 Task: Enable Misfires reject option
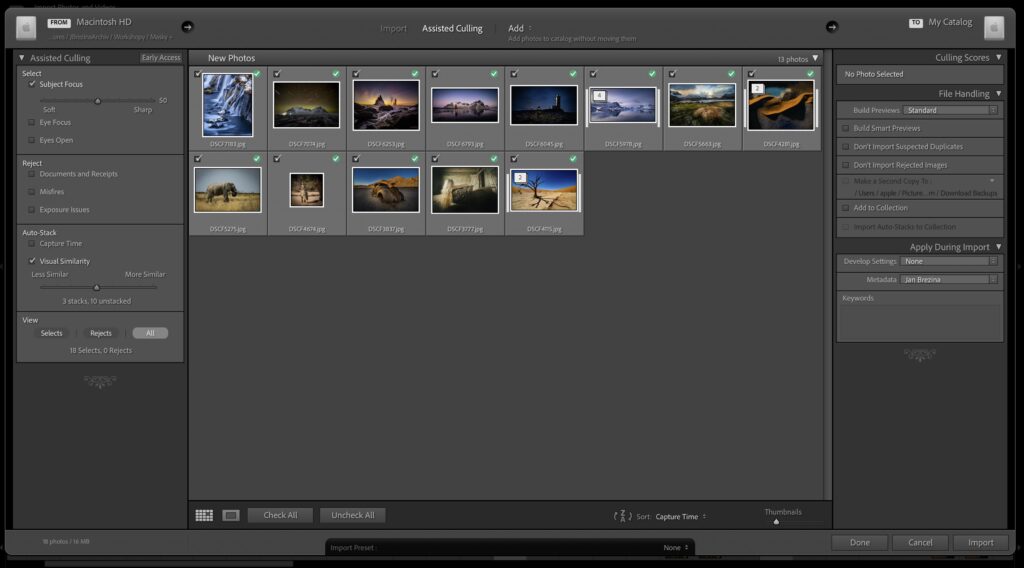pos(31,191)
